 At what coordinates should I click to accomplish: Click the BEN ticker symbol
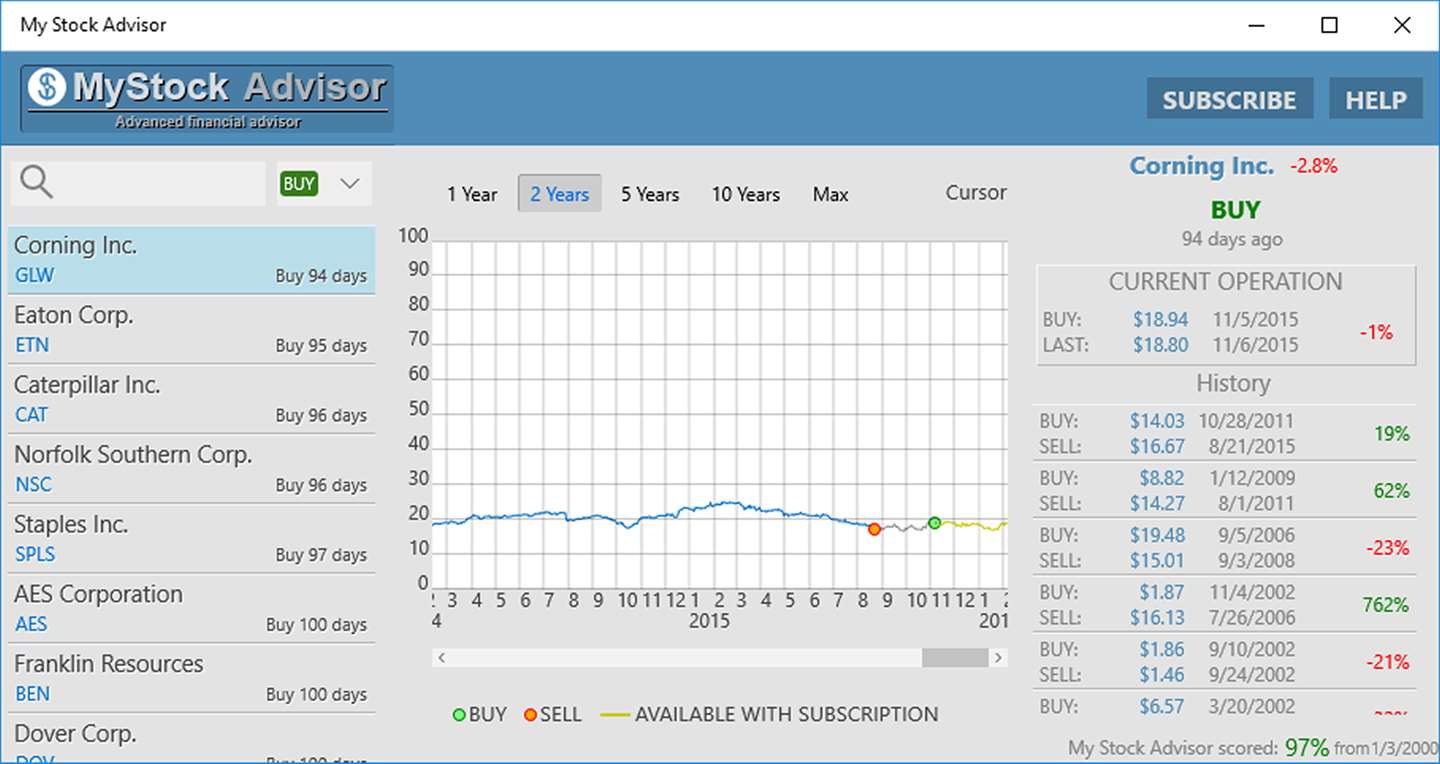click(x=32, y=693)
